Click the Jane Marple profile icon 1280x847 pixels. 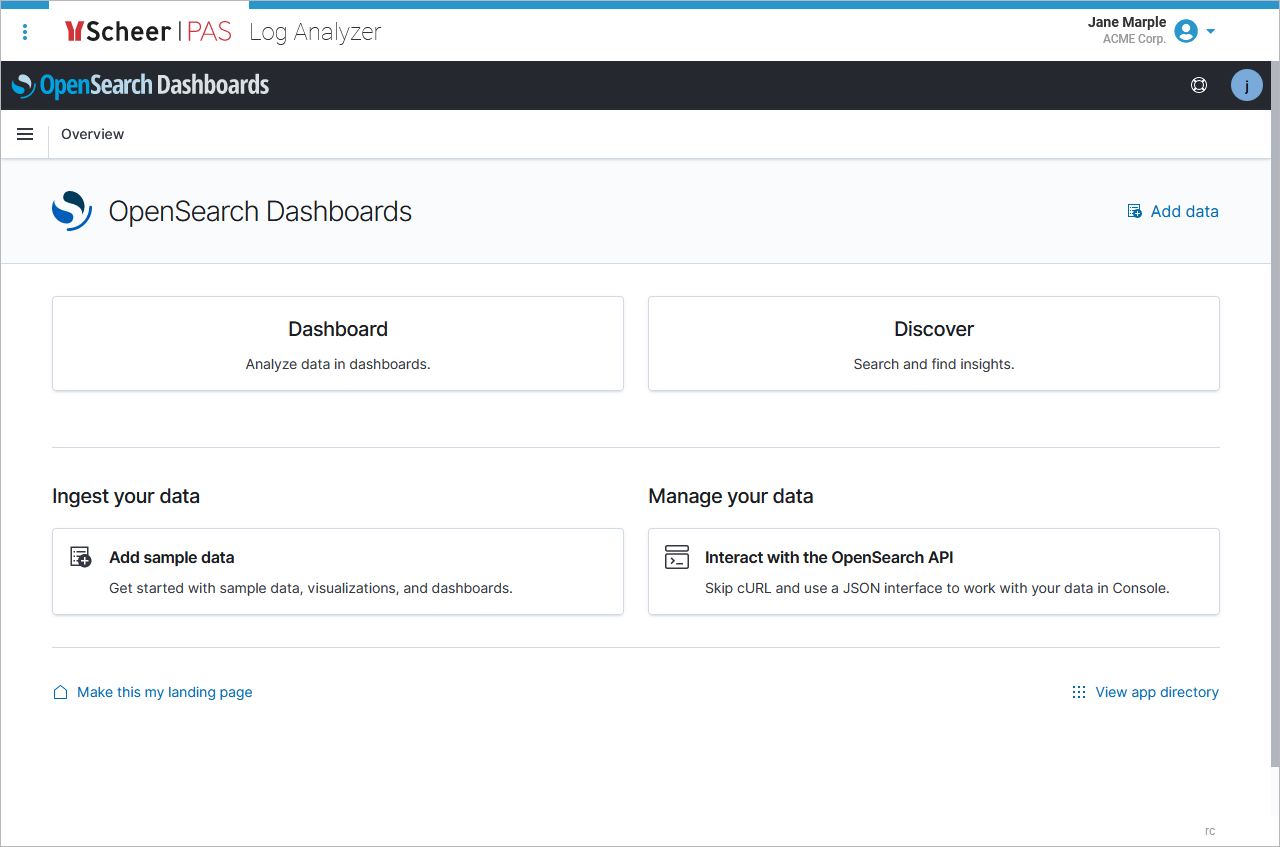pyautogui.click(x=1186, y=31)
